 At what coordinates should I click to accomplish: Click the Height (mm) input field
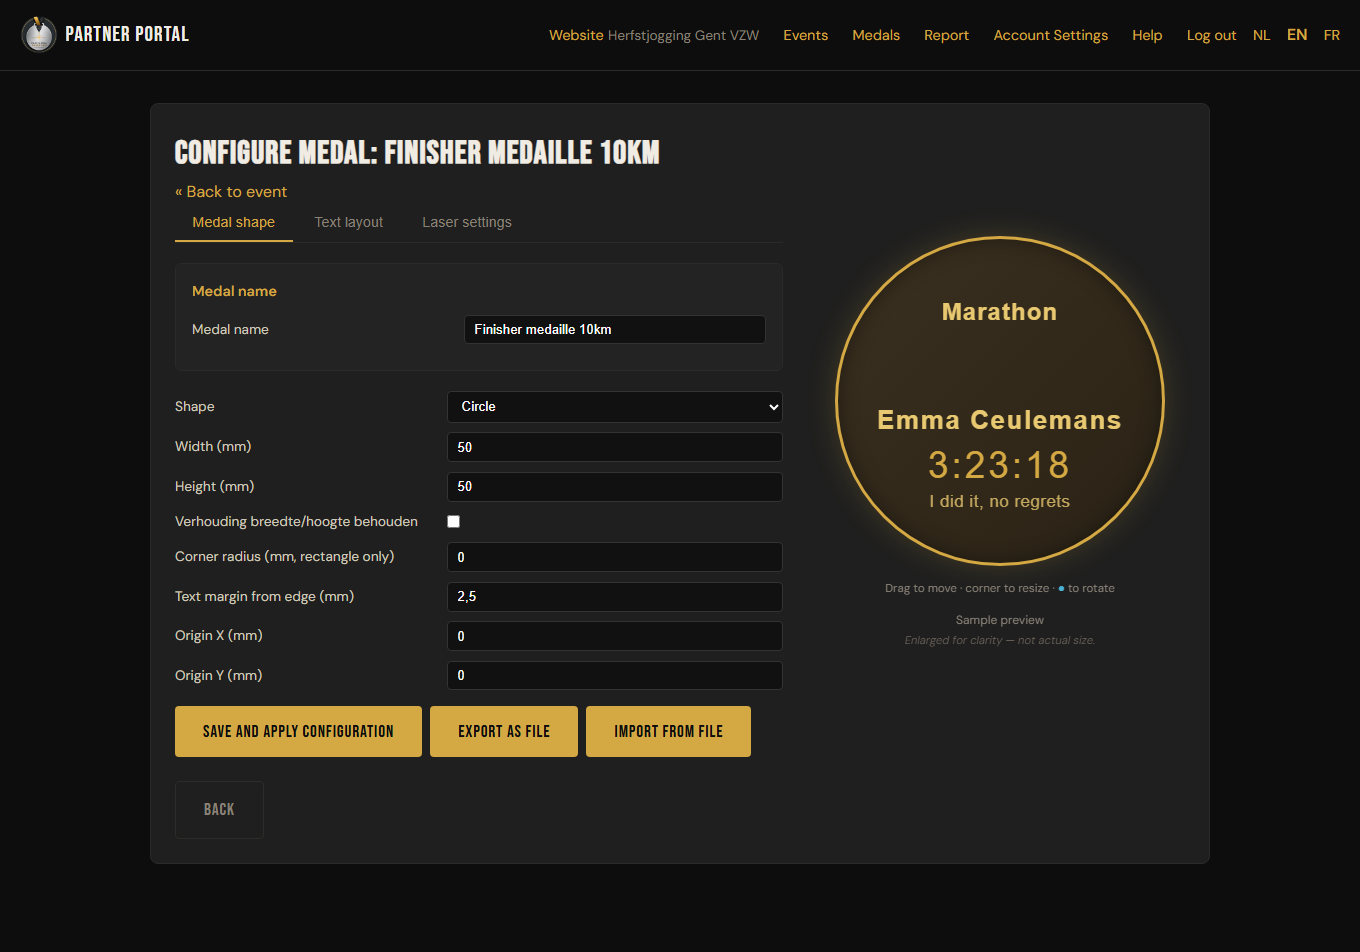(614, 487)
